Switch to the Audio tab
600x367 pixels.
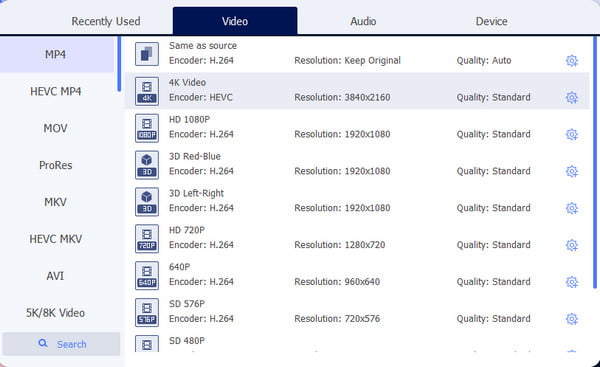click(363, 21)
